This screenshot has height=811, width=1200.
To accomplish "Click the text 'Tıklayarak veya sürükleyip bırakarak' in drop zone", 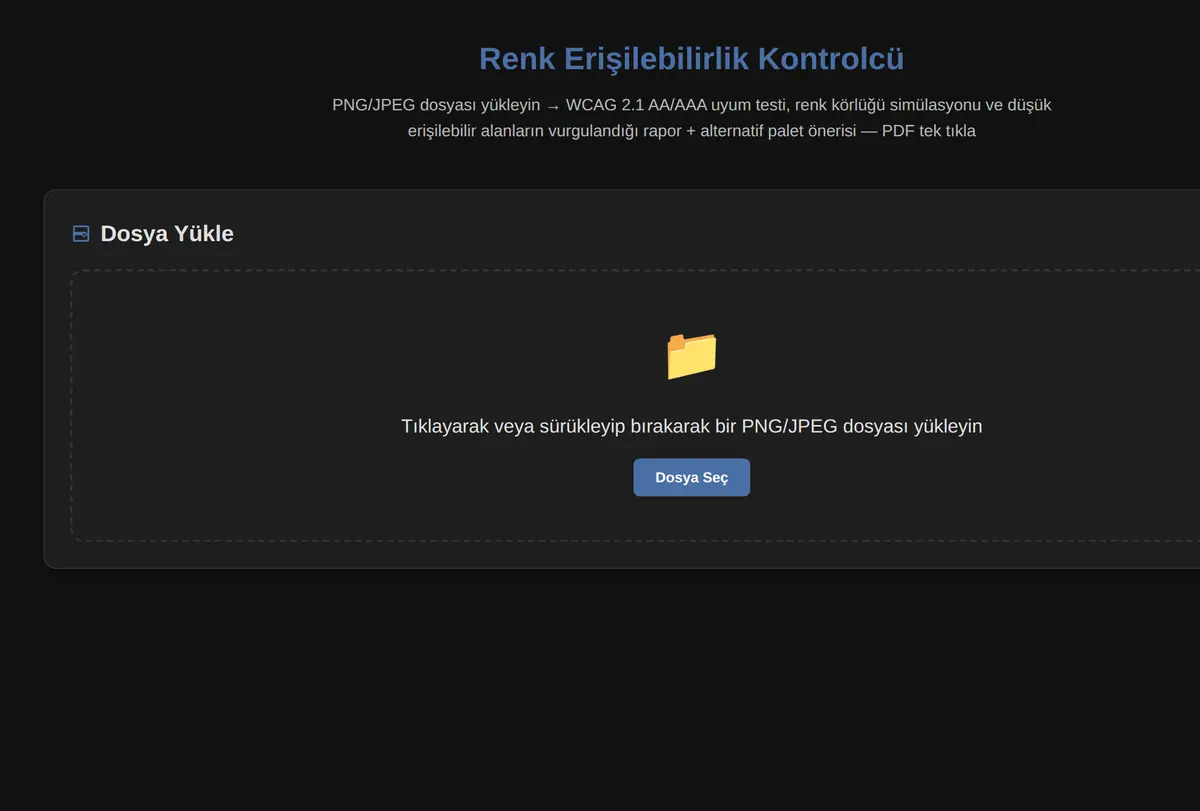I will [556, 426].
